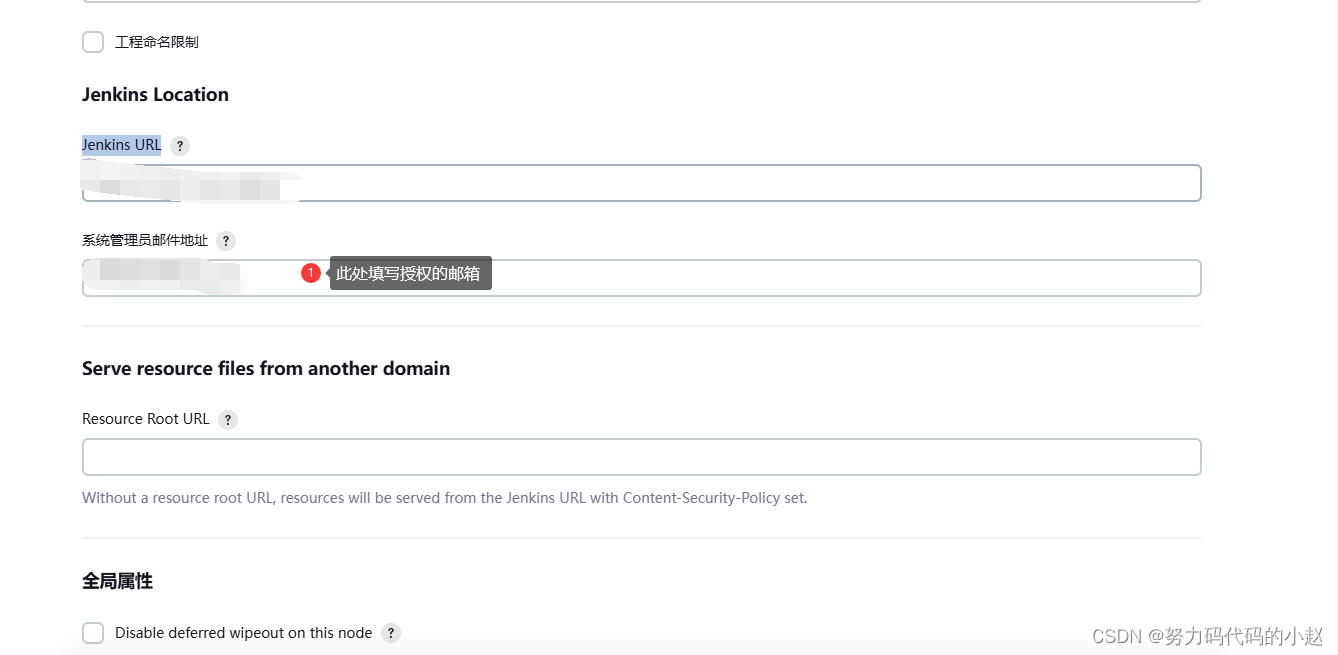Click the 全局属性 section heading
This screenshot has width=1338, height=655.
click(117, 581)
